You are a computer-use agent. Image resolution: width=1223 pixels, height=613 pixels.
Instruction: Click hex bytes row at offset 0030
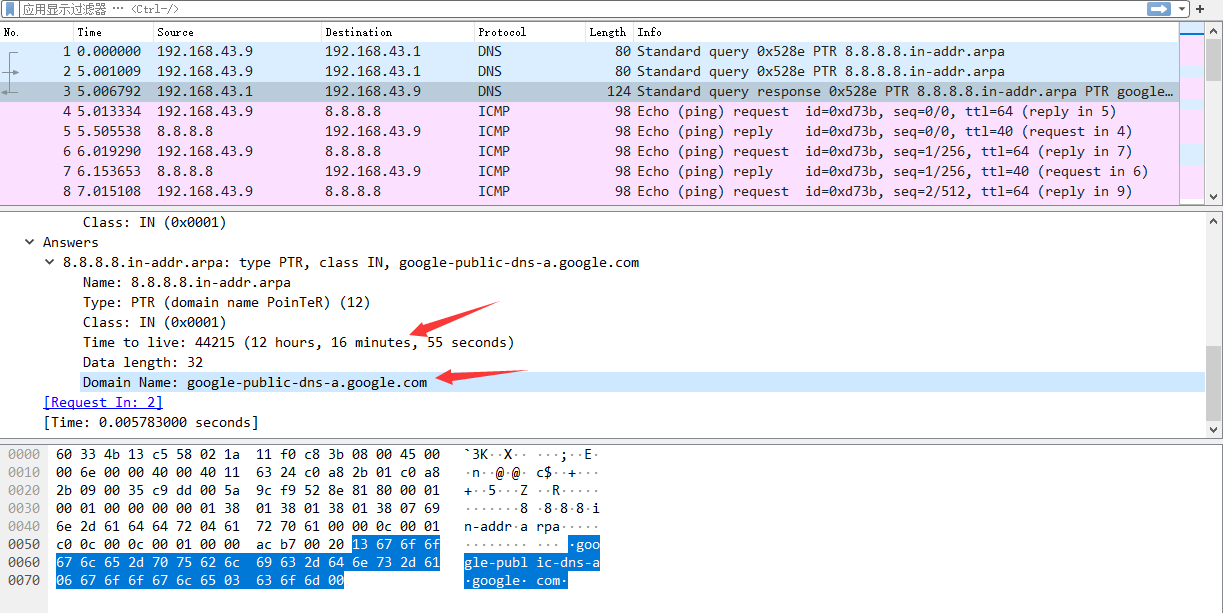[247, 510]
